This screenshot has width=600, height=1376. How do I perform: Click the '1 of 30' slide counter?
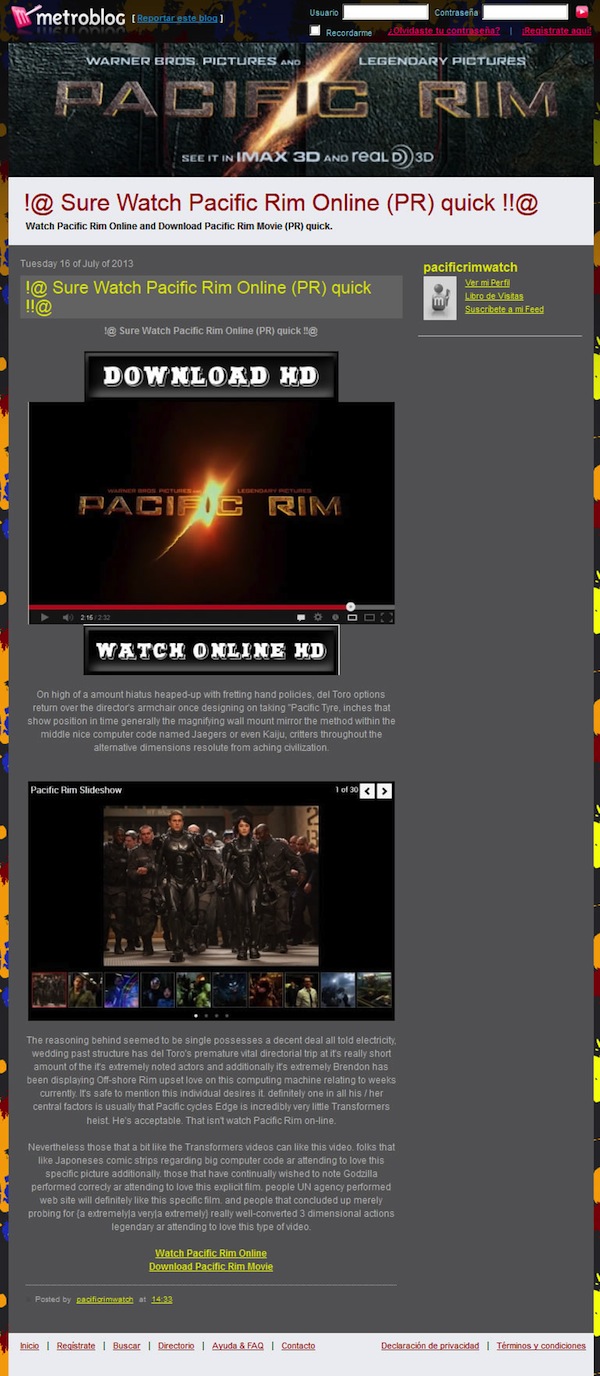tap(346, 790)
